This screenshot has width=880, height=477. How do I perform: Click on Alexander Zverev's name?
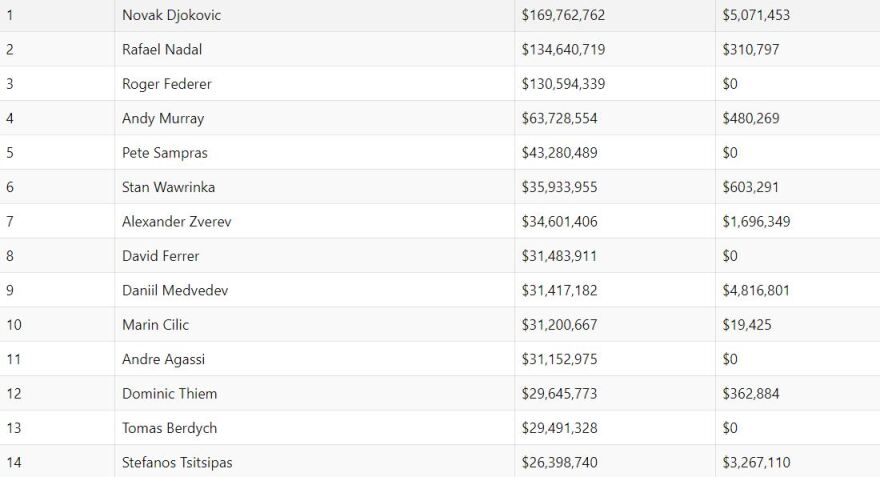tap(176, 221)
